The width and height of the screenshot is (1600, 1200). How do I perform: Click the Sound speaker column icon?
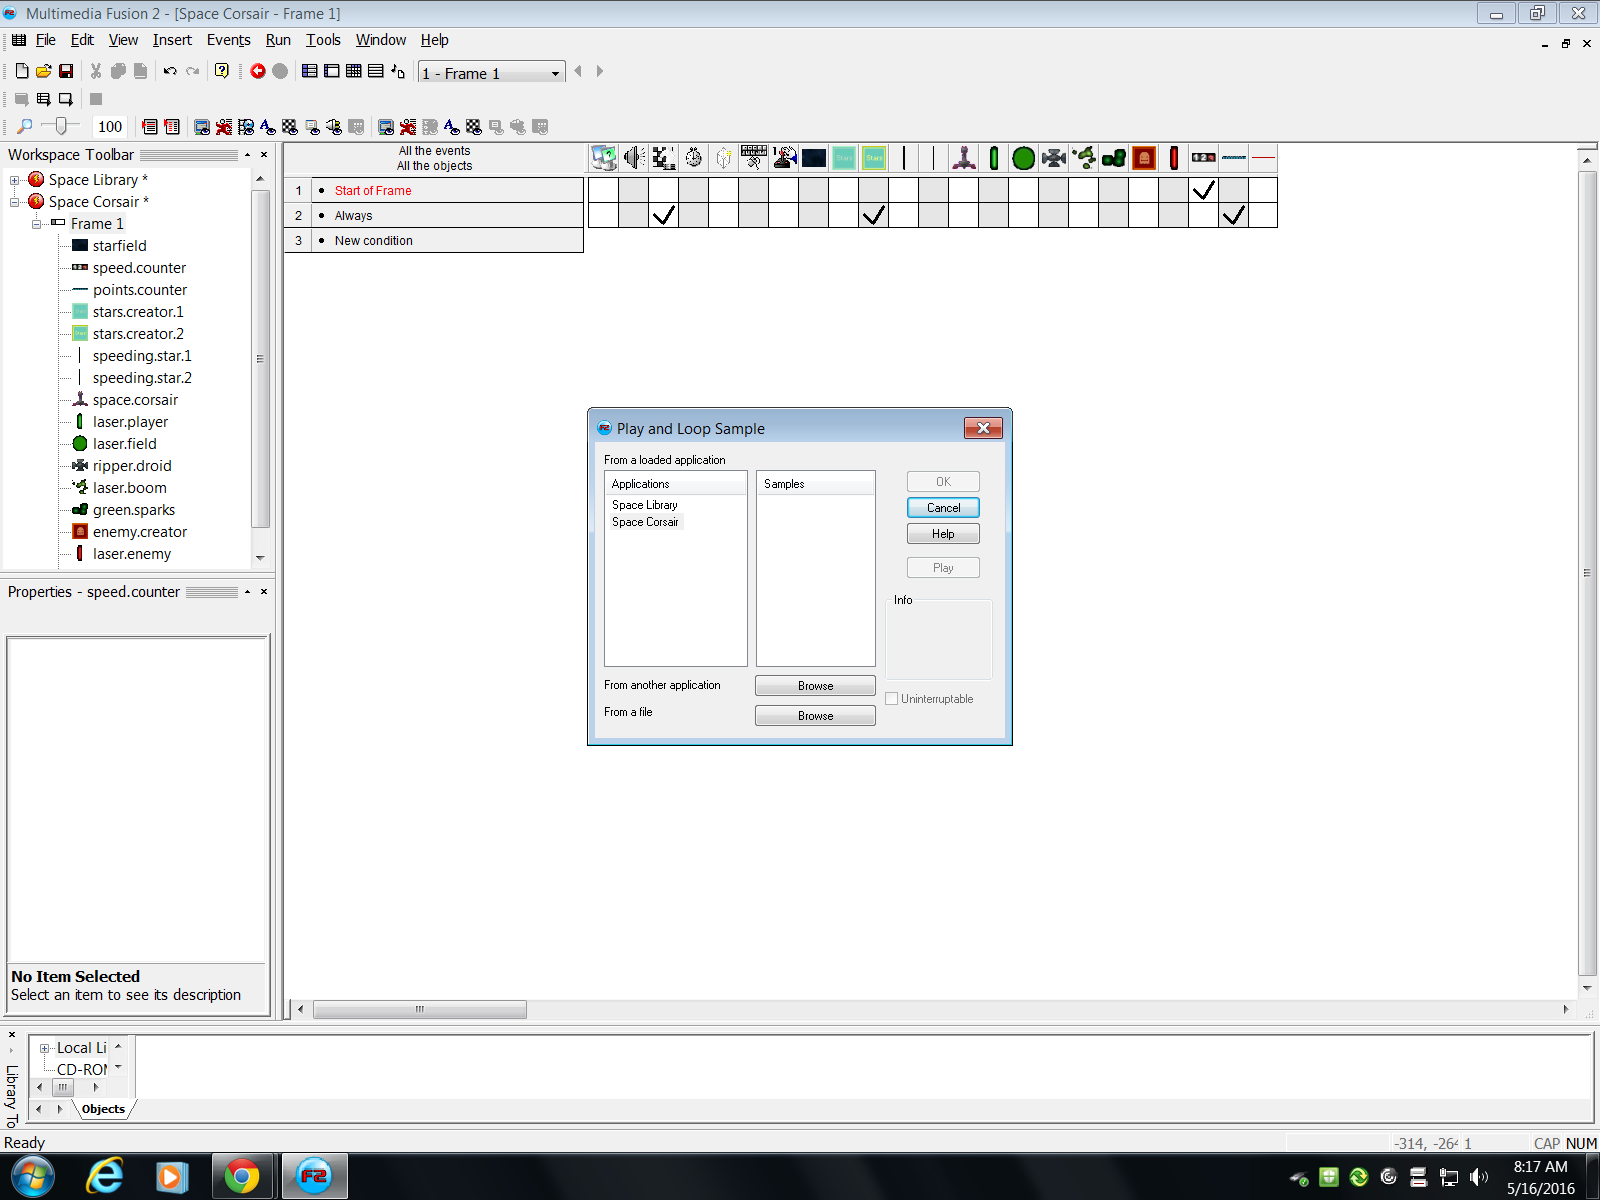634,158
